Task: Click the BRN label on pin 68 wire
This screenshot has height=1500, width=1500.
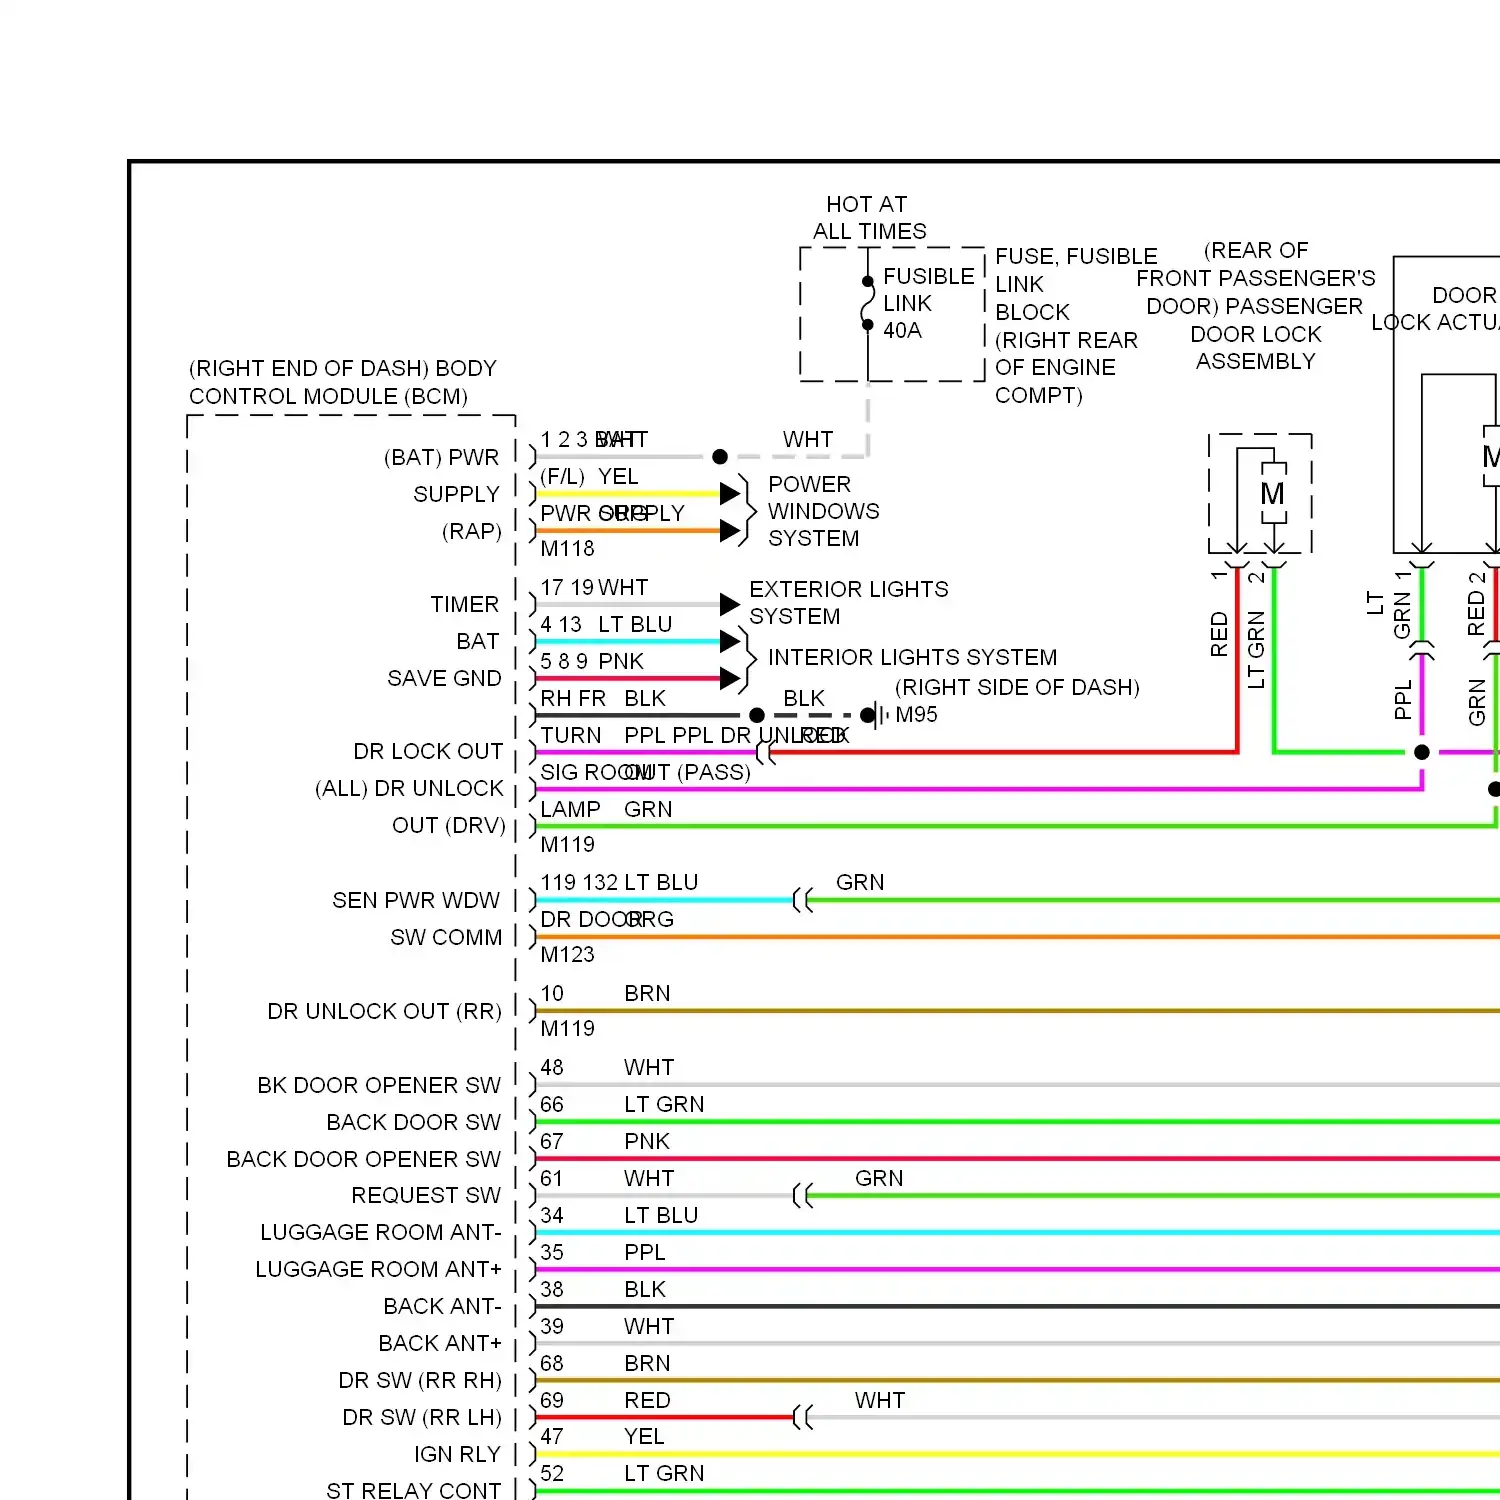Action: coord(647,1363)
